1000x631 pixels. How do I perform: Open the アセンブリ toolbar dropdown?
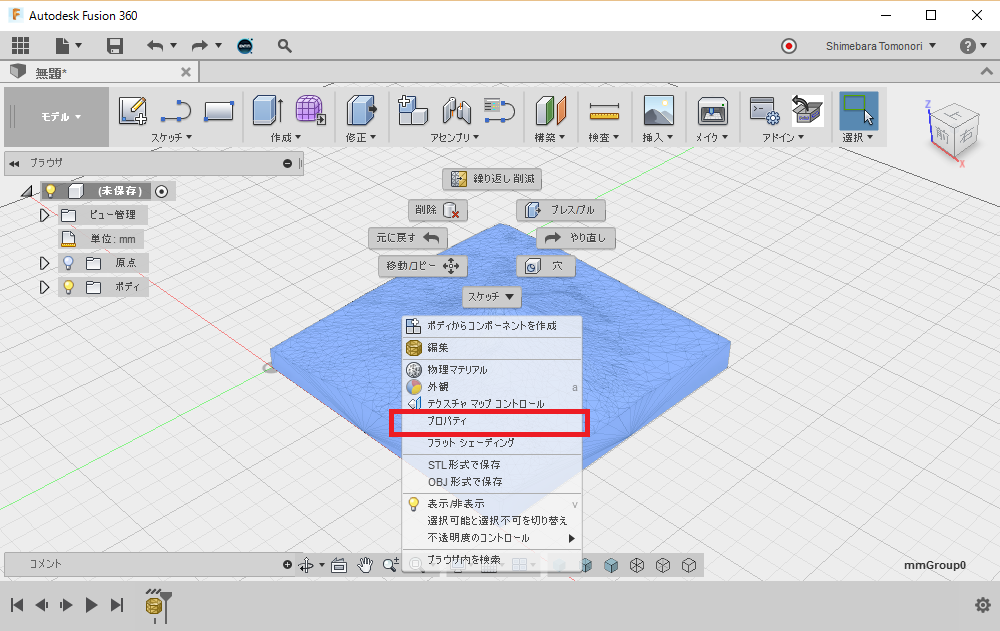pyautogui.click(x=454, y=137)
